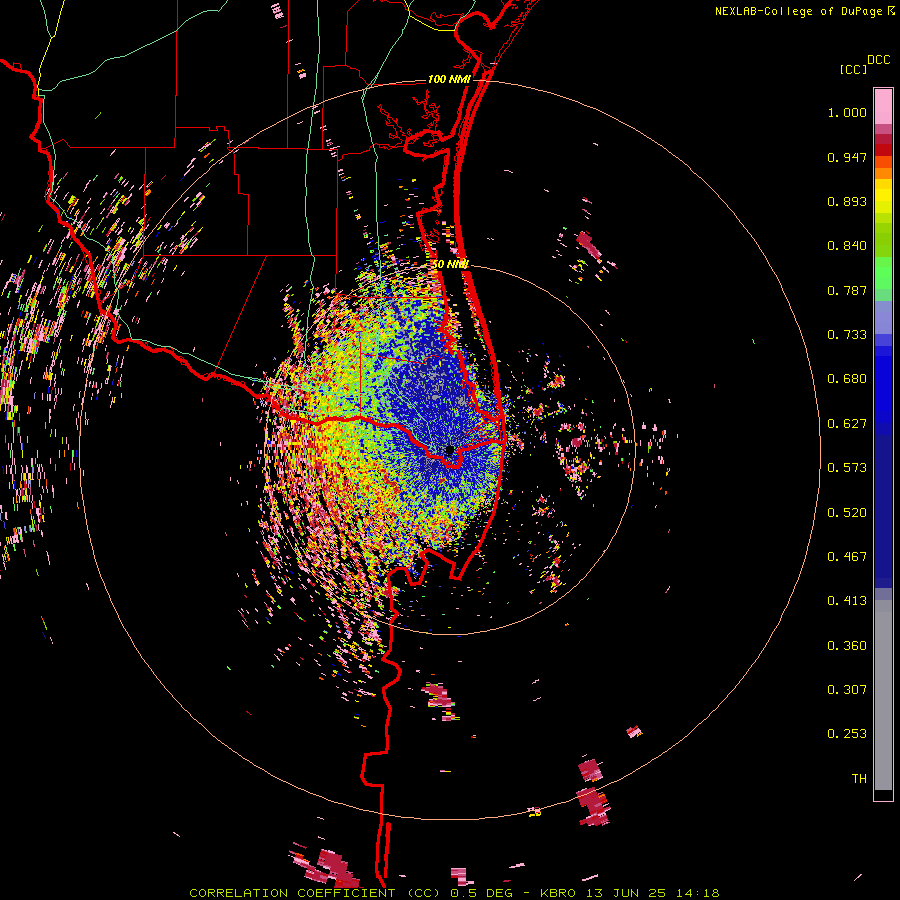Click the [CC] label above the color scale
The height and width of the screenshot is (900, 900).
click(x=853, y=69)
